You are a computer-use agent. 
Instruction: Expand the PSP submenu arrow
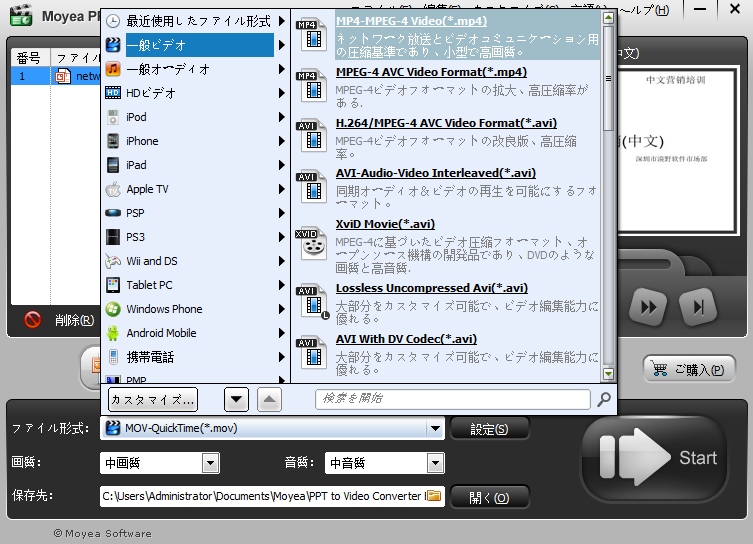(281, 213)
